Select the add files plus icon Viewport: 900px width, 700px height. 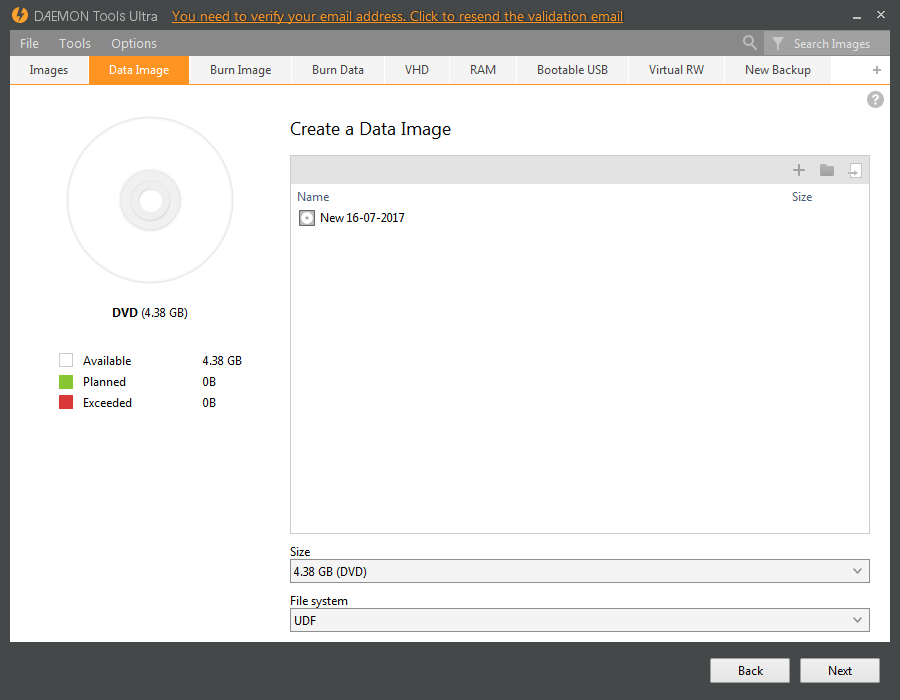[799, 170]
